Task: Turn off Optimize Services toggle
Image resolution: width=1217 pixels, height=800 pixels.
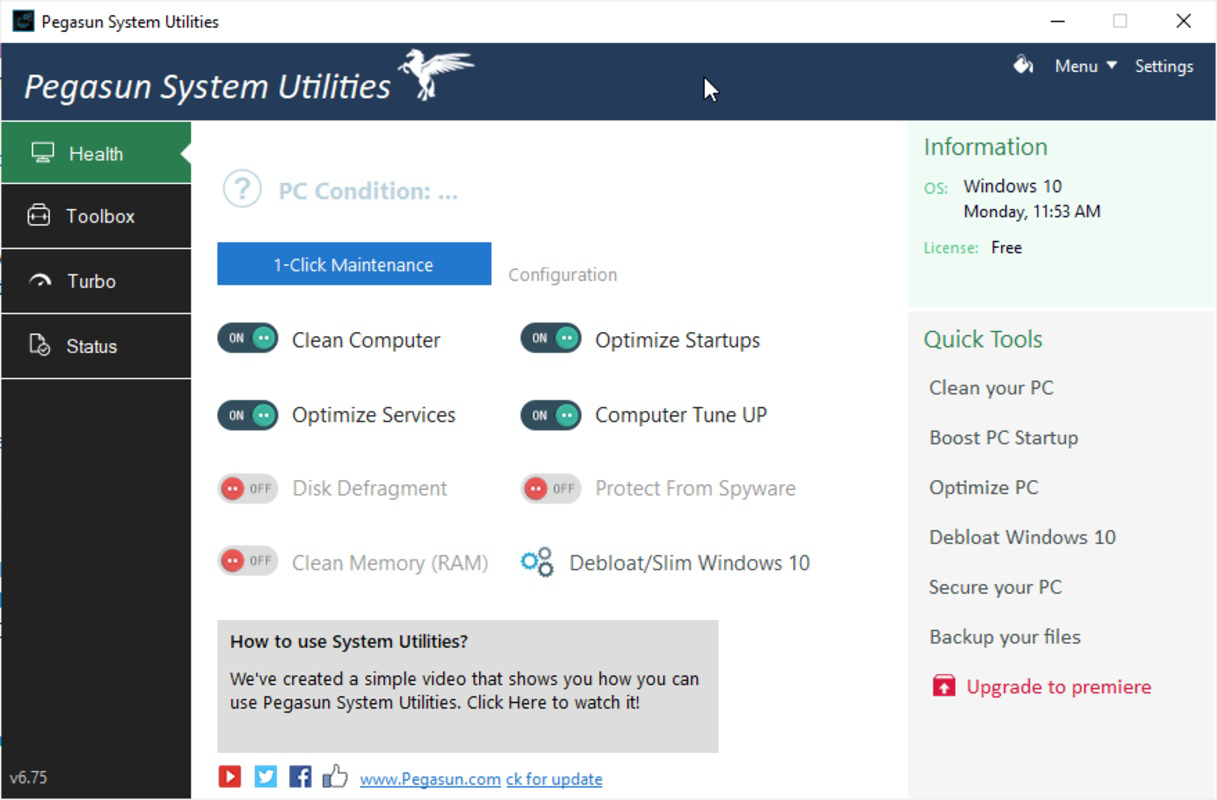Action: (x=248, y=414)
